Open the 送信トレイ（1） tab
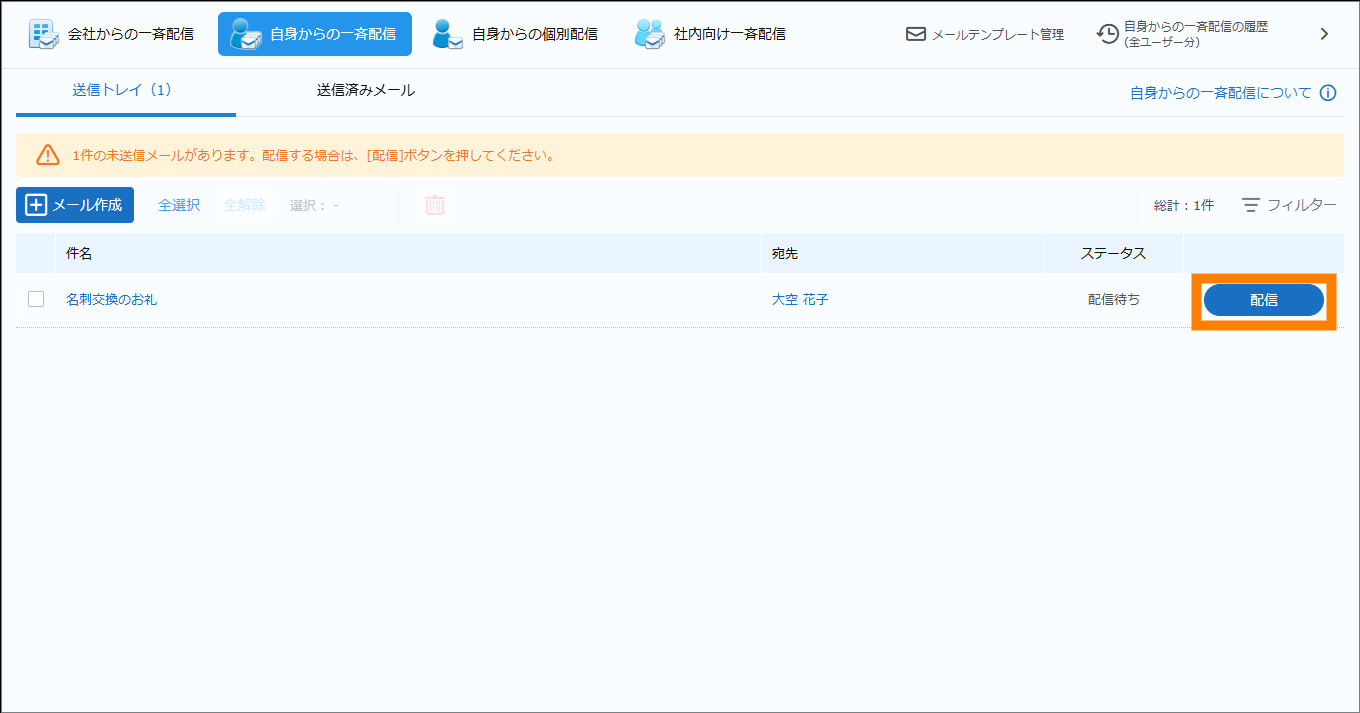1360x713 pixels. [x=123, y=90]
